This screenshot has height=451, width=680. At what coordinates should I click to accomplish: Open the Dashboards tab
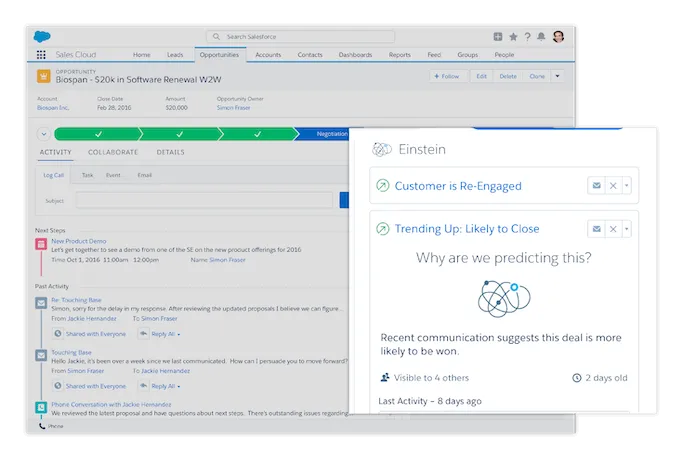355,55
